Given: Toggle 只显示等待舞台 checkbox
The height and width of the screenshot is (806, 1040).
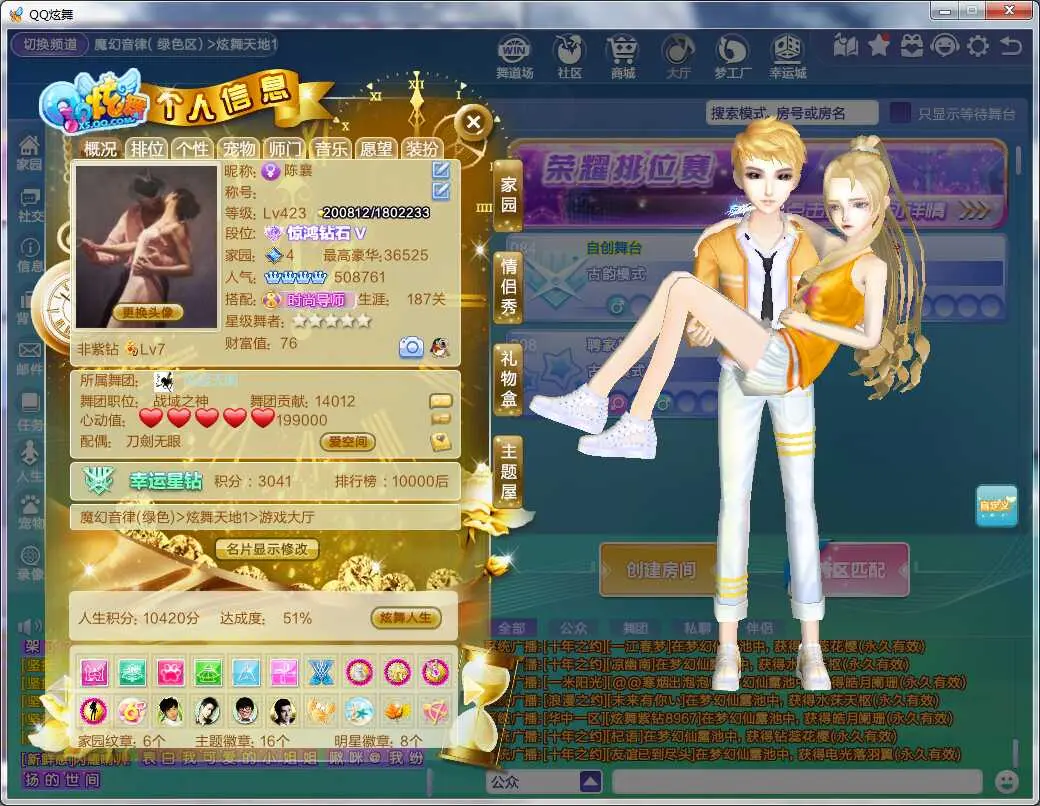Looking at the screenshot, I should click(x=899, y=113).
